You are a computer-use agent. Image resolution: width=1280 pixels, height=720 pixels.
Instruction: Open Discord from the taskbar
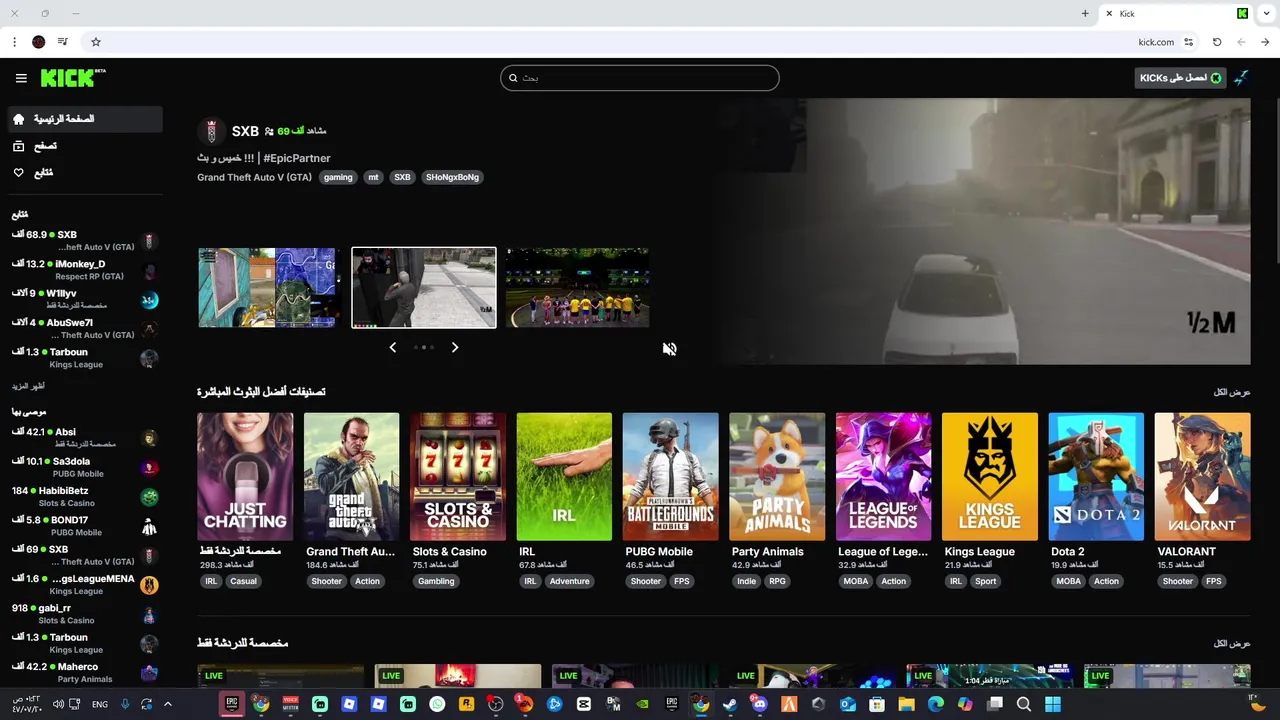tap(759, 704)
